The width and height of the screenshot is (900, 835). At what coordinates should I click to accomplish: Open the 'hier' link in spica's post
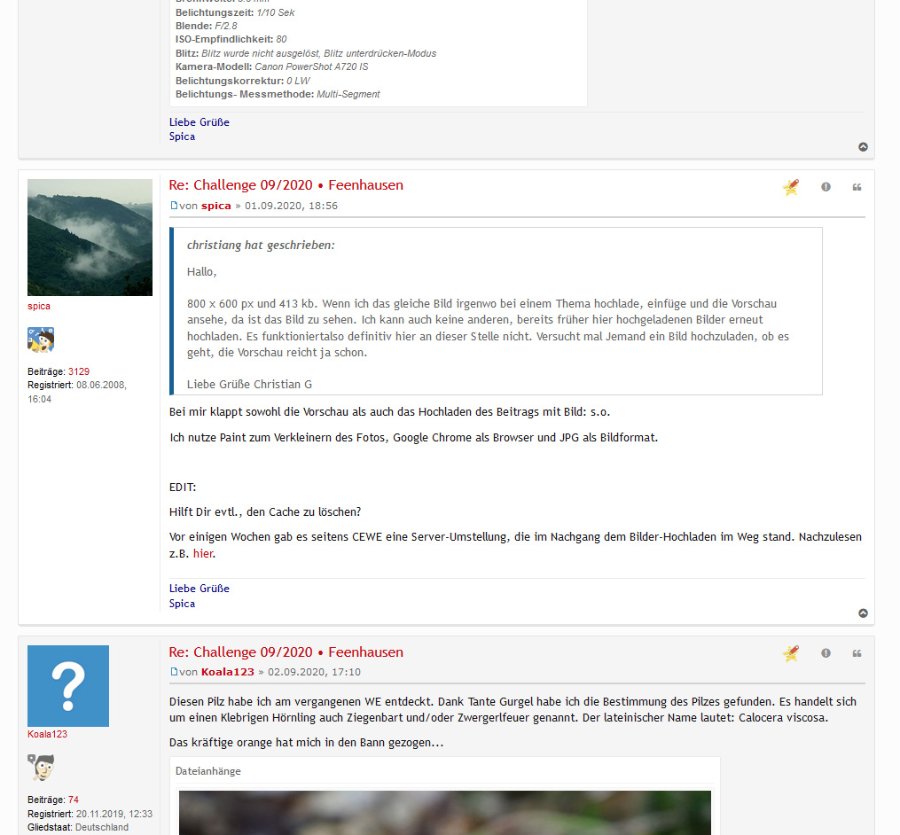click(203, 553)
